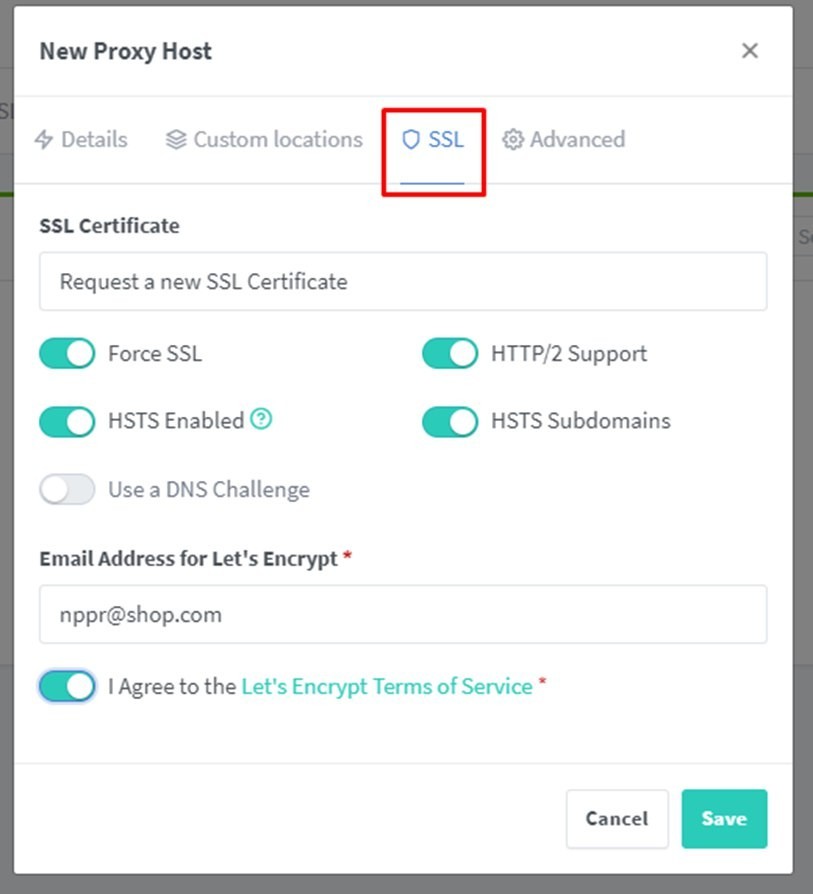Click the gear icon beside Advanced
The image size is (813, 894).
click(513, 140)
